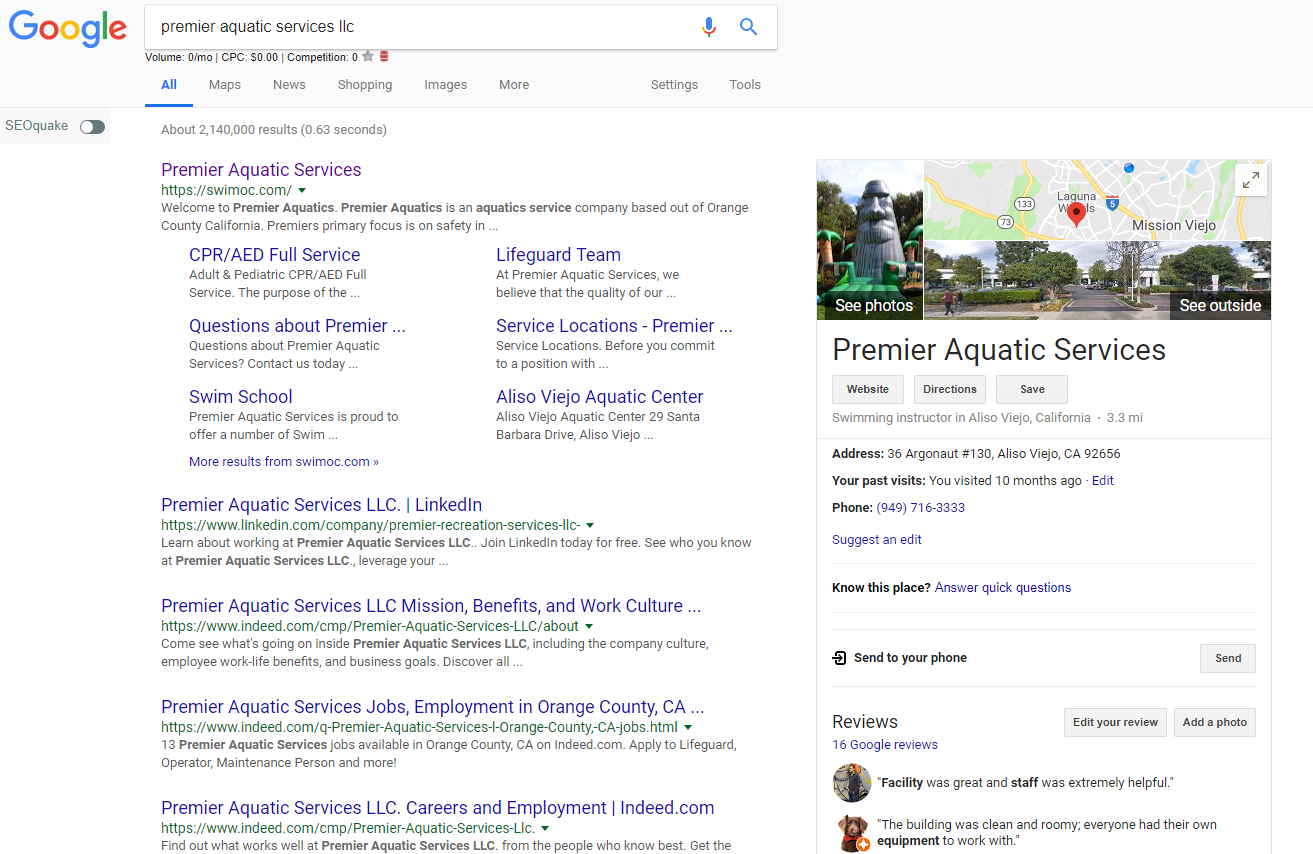Open the dog avatar reviewer profile

coord(852,833)
